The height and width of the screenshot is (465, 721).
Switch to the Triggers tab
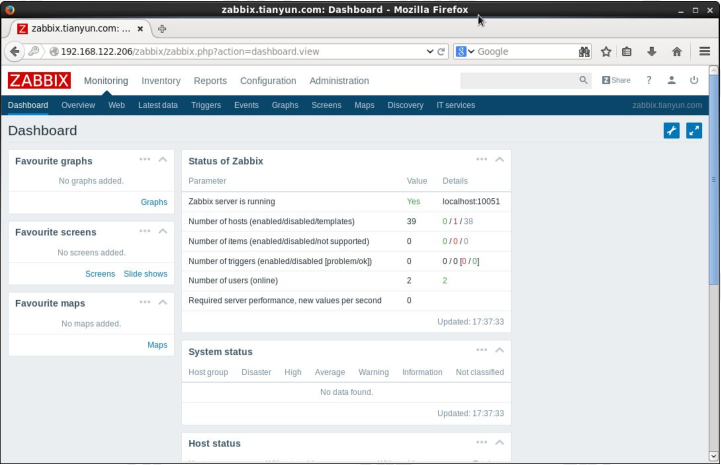tap(206, 105)
